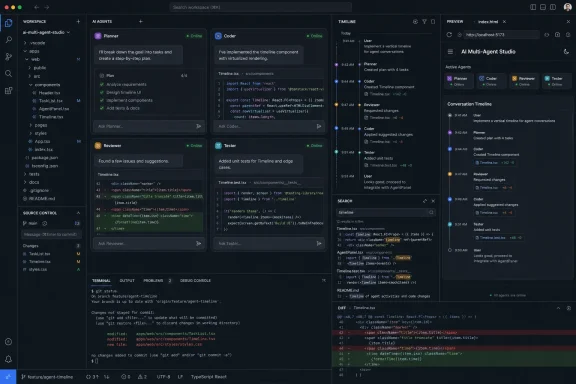Image resolution: width=576 pixels, height=384 pixels.
Task: Open the Source Control activity bar icon
Action: click(x=8, y=57)
